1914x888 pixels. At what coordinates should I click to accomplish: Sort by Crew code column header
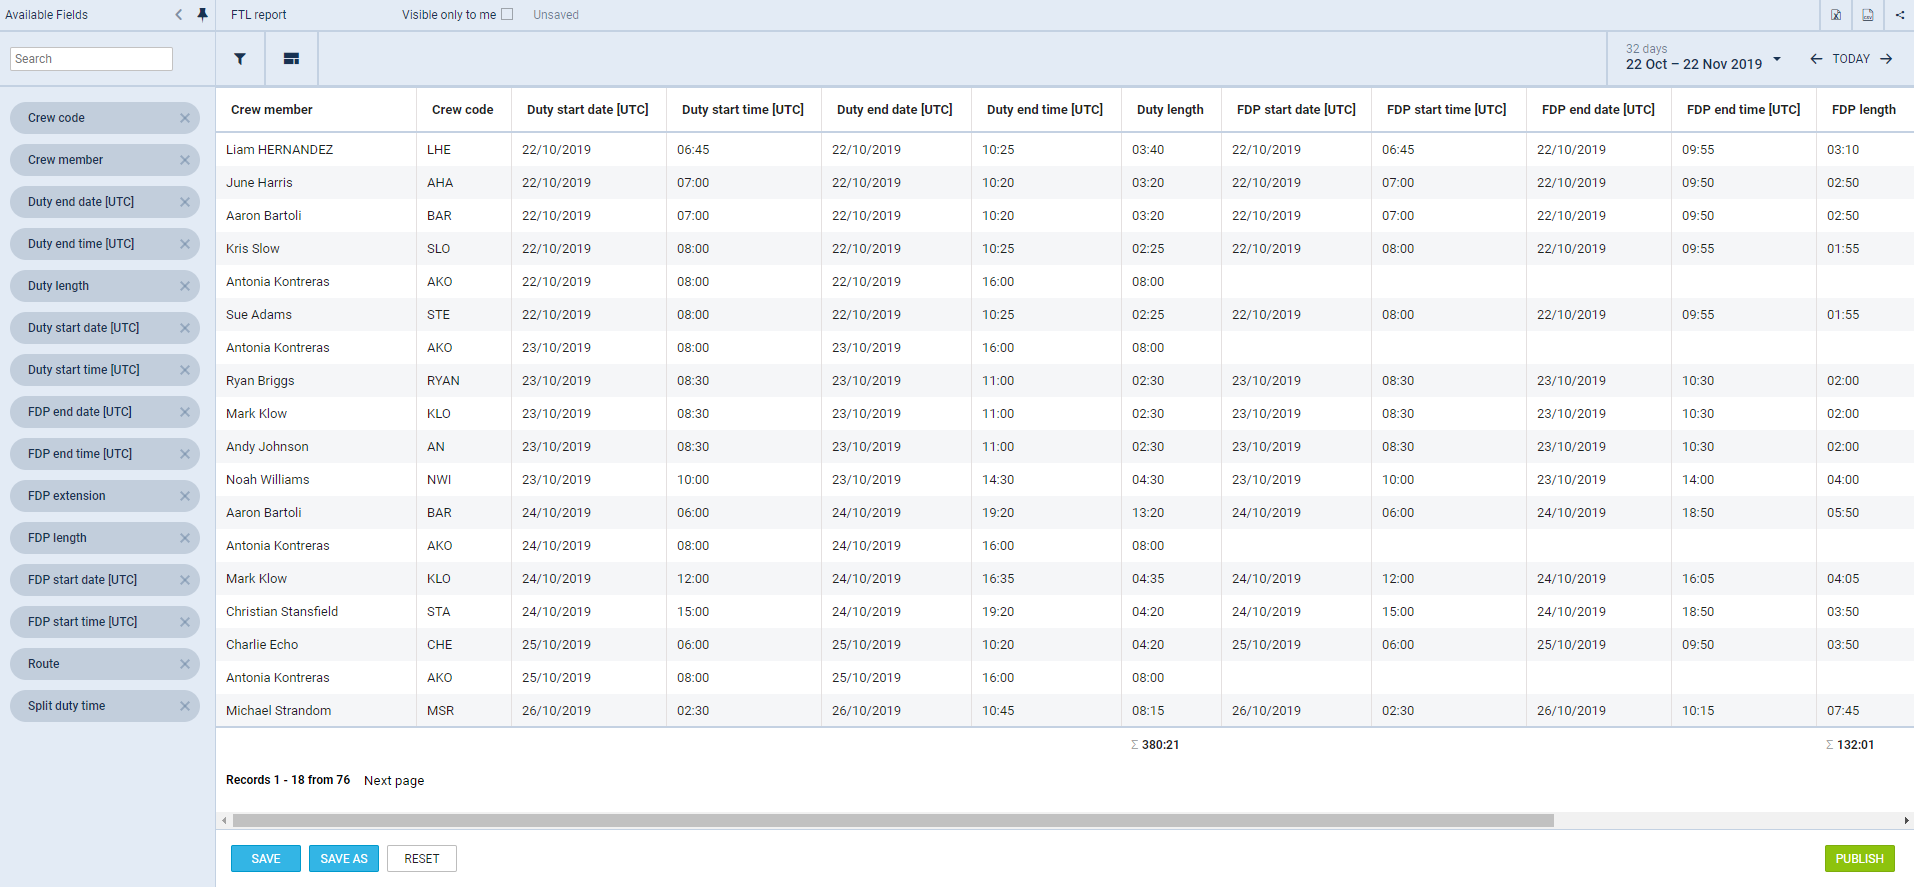point(463,110)
